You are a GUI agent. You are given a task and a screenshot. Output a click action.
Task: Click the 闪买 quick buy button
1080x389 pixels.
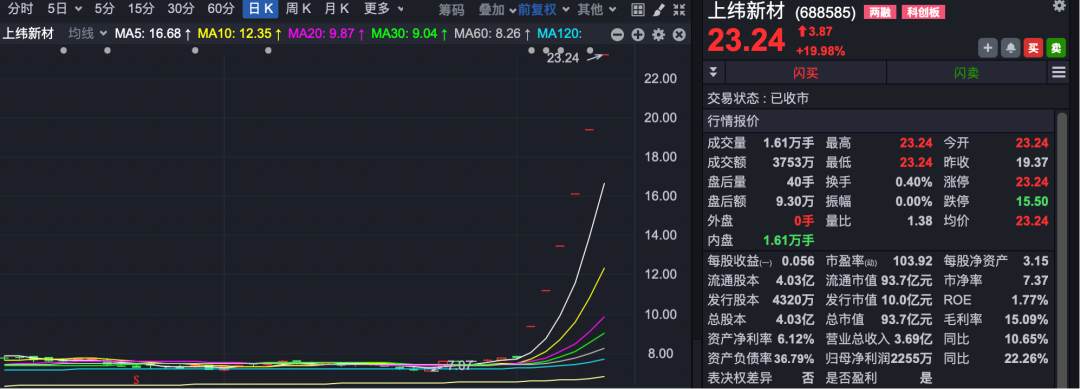tap(805, 73)
